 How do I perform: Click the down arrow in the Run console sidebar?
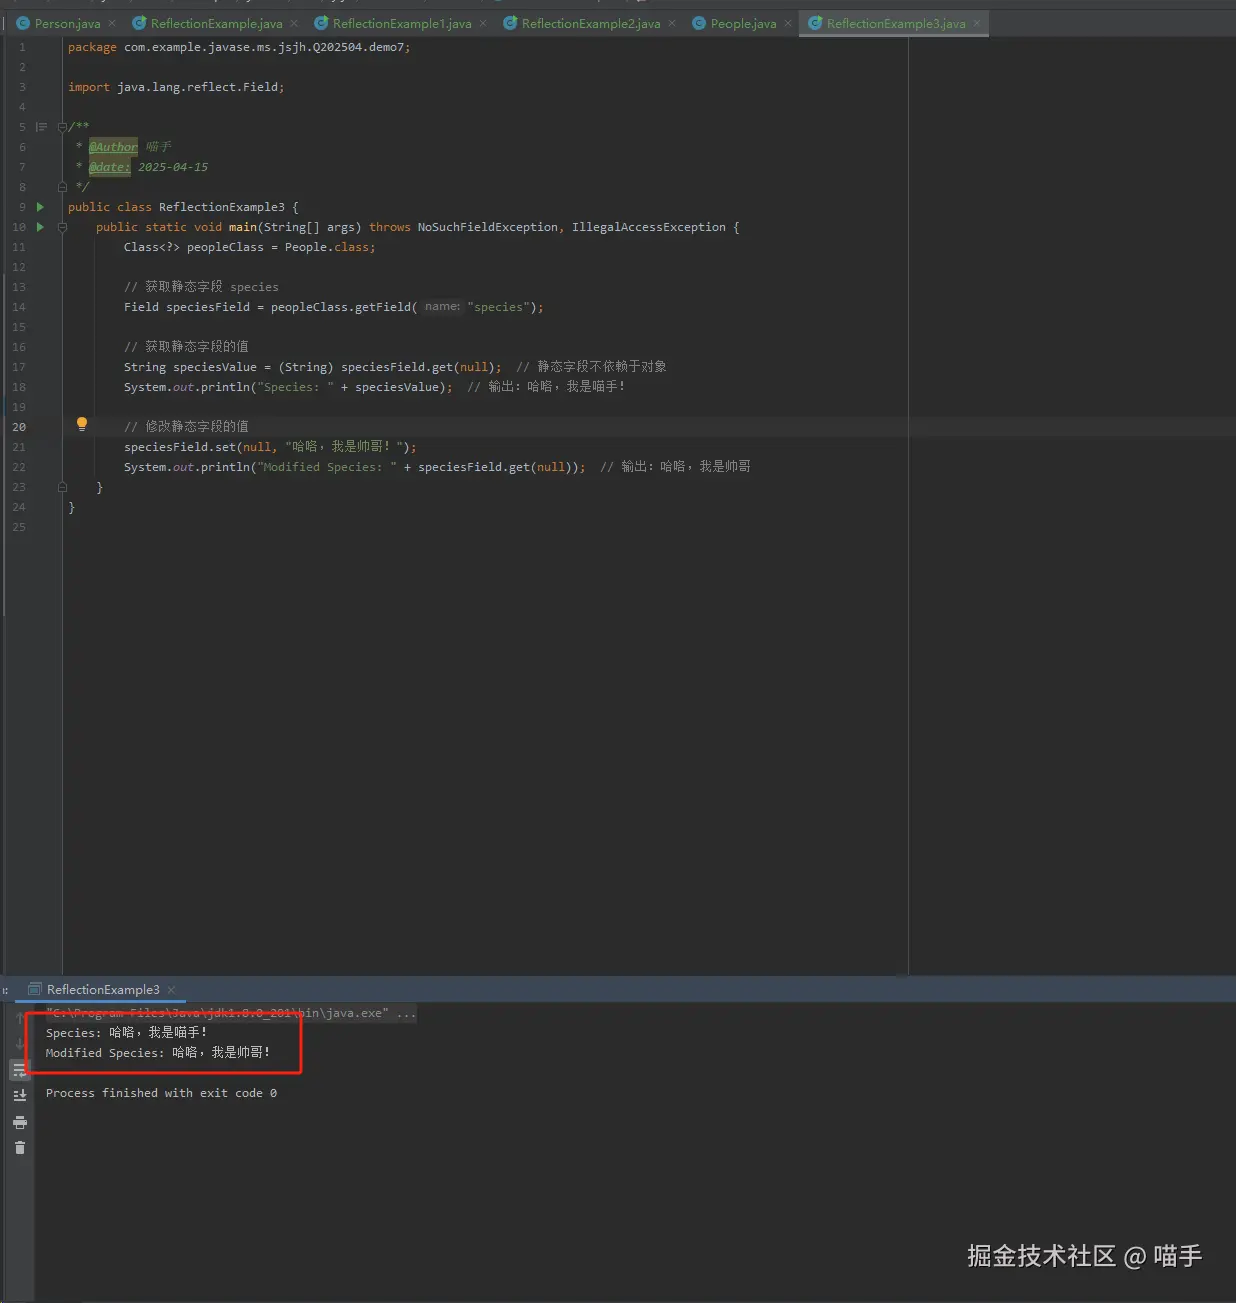click(19, 1044)
